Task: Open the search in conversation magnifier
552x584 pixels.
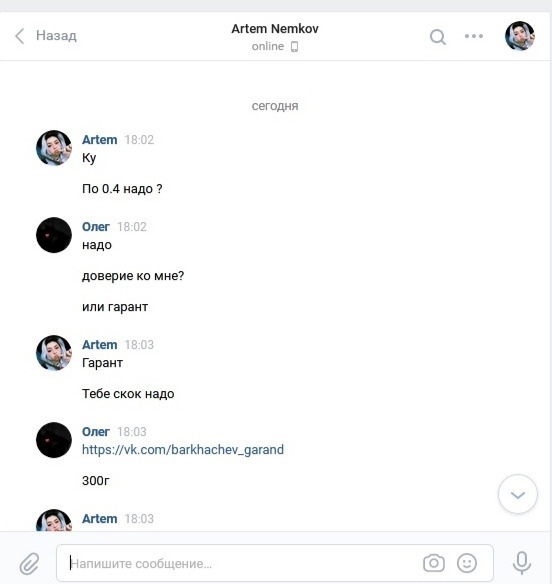Action: coord(438,37)
